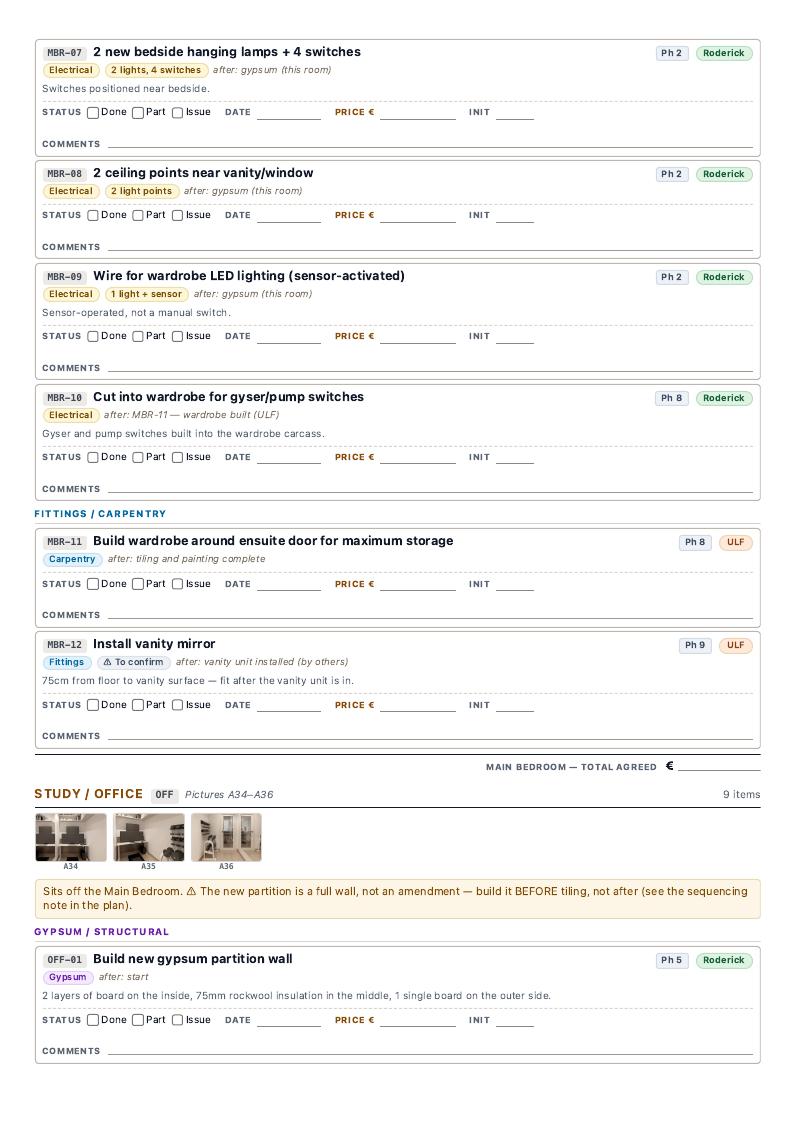Select the Carpentry tag on MBR-11
The image size is (795, 1124).
tap(72, 559)
